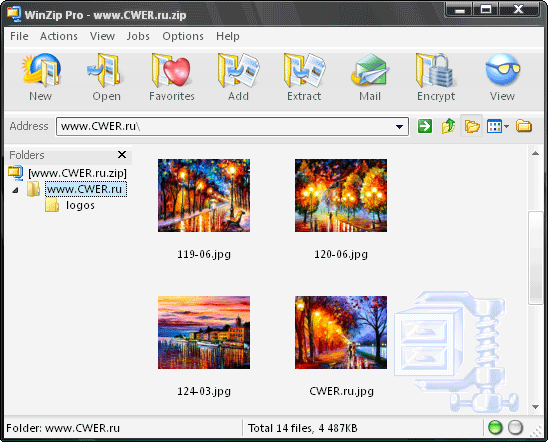Select the logos folder in tree

(x=80, y=205)
